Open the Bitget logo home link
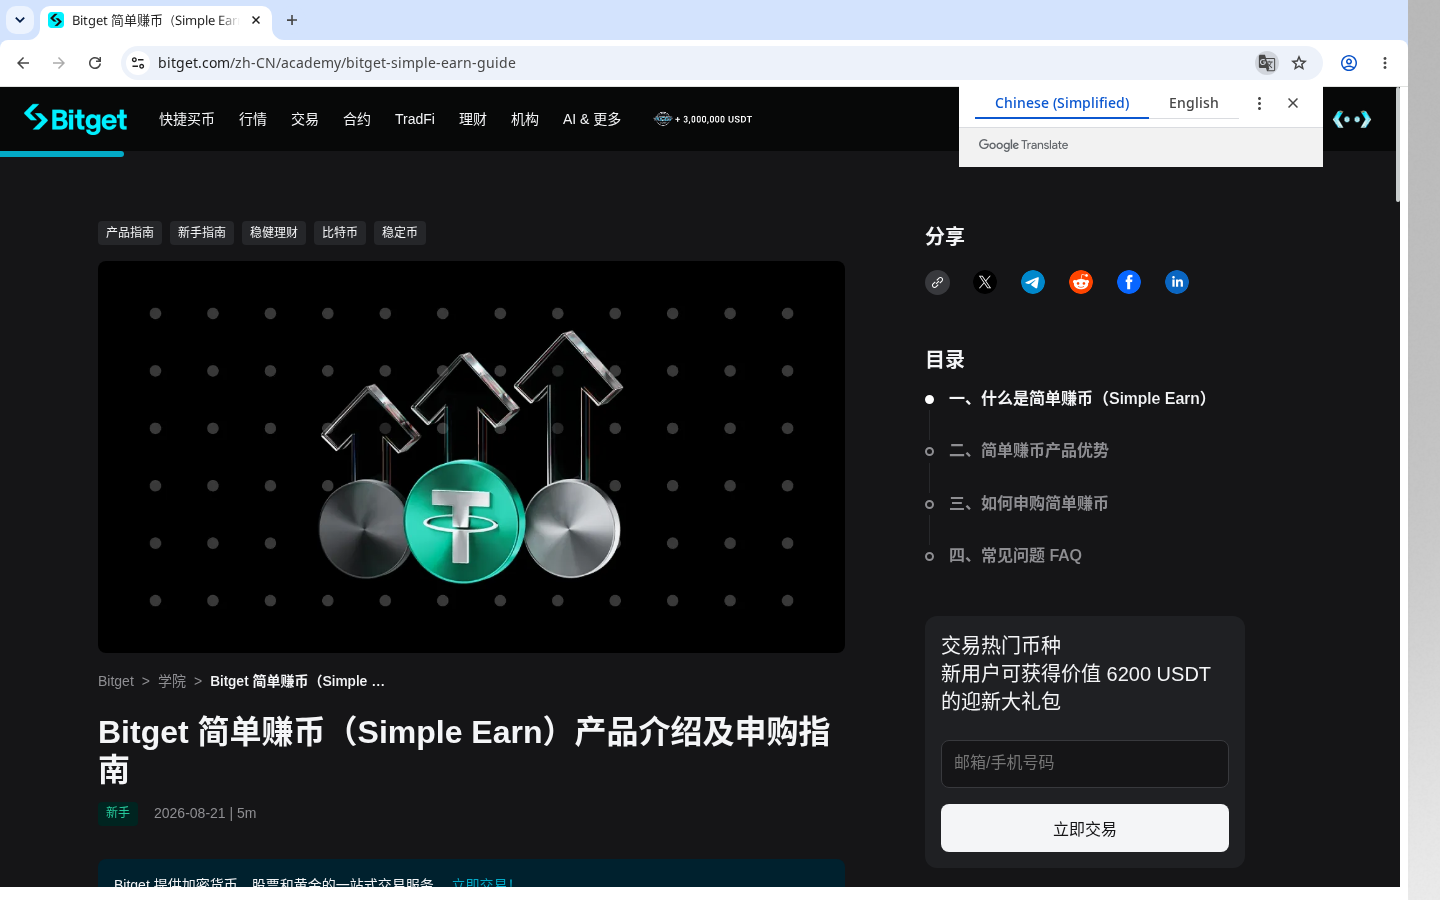Screen dimensions: 1440x900 76,119
